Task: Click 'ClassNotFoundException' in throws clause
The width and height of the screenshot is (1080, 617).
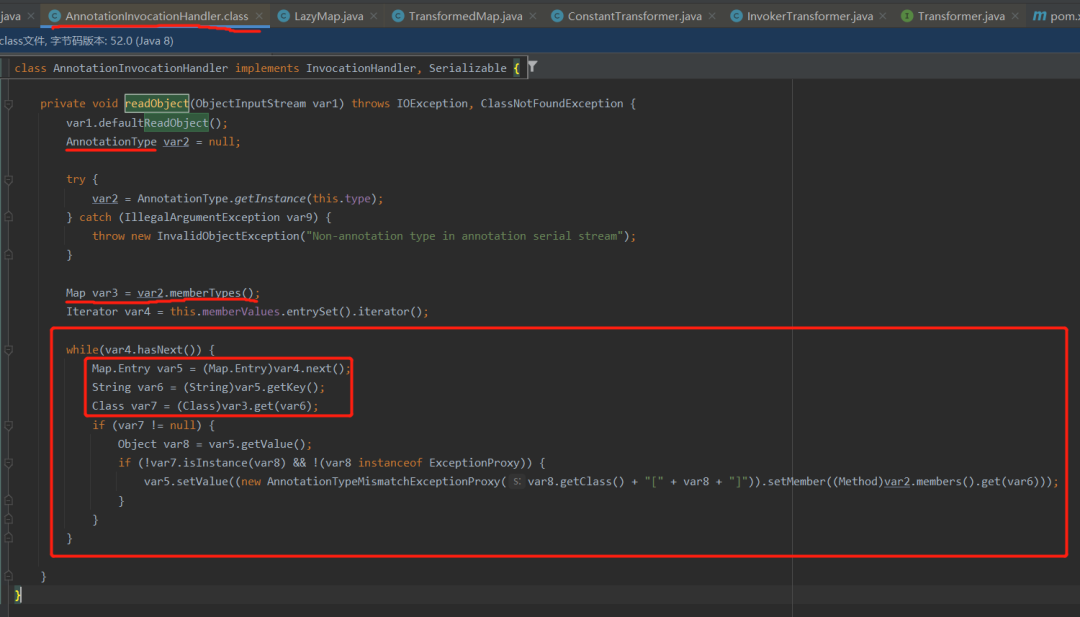Action: pos(552,103)
